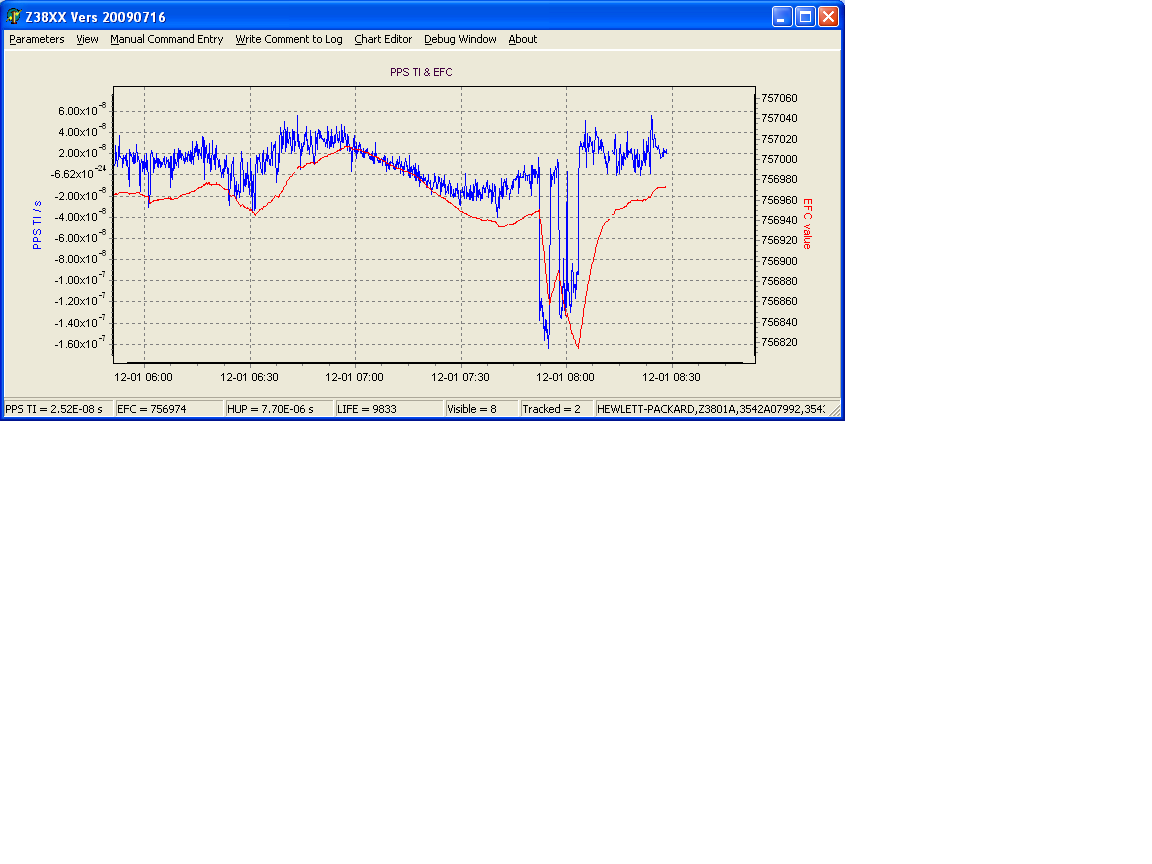Click the EFC value axis label
Screen dimensions: 1152x864
(x=807, y=223)
